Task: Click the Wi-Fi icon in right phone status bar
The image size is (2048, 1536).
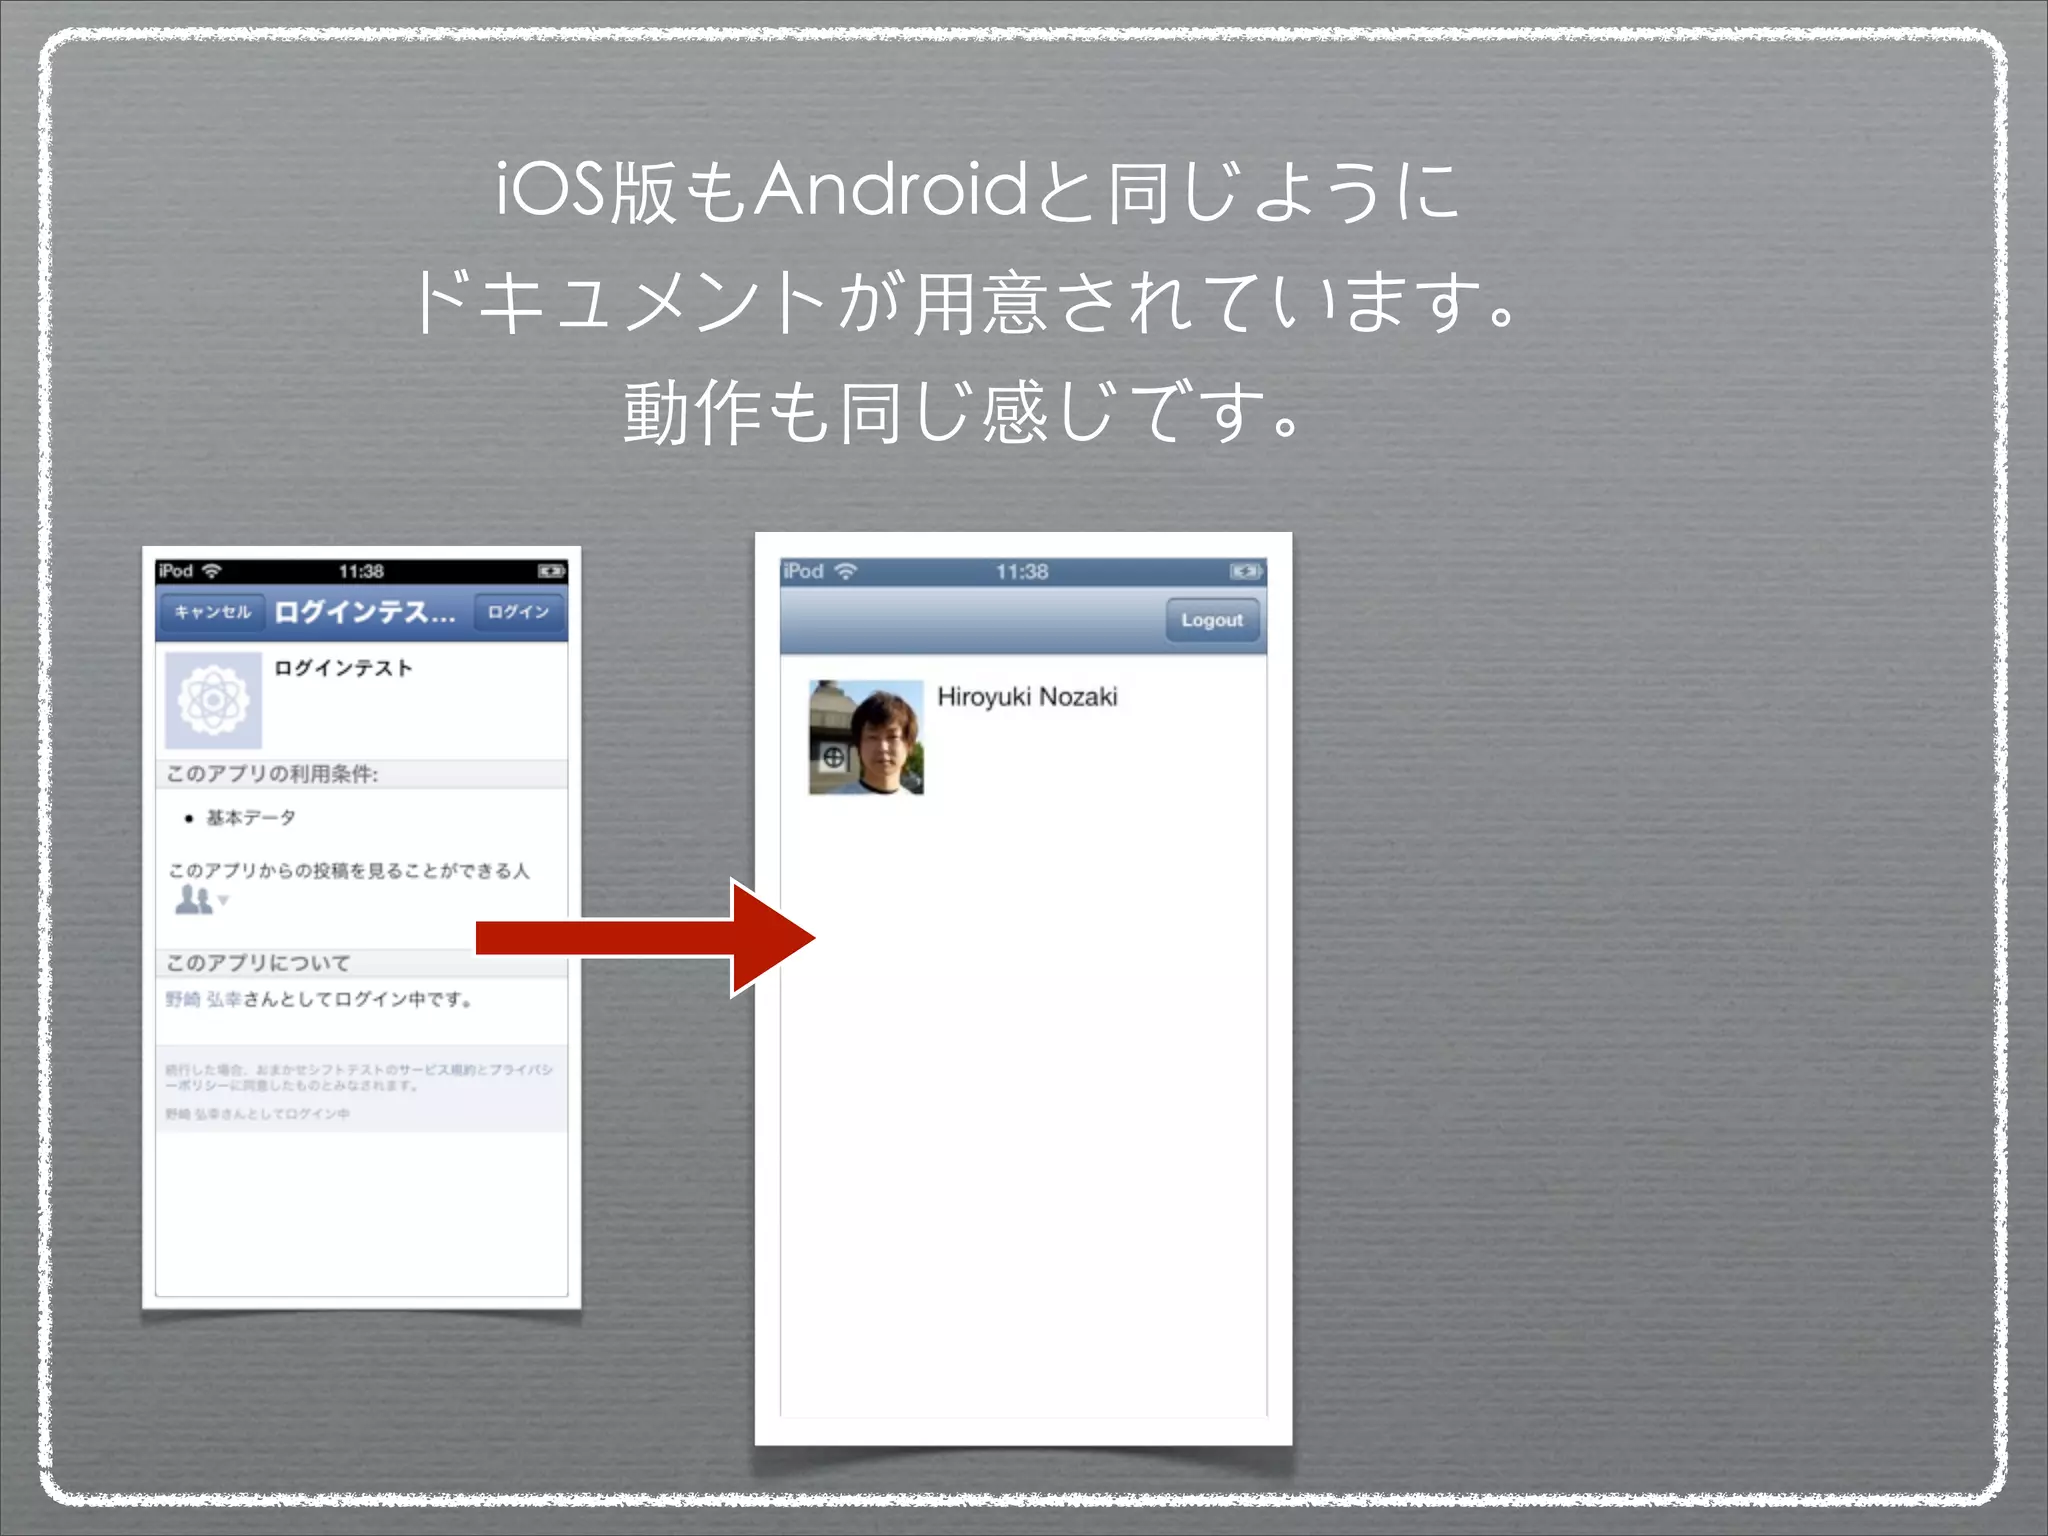Action: tap(846, 571)
